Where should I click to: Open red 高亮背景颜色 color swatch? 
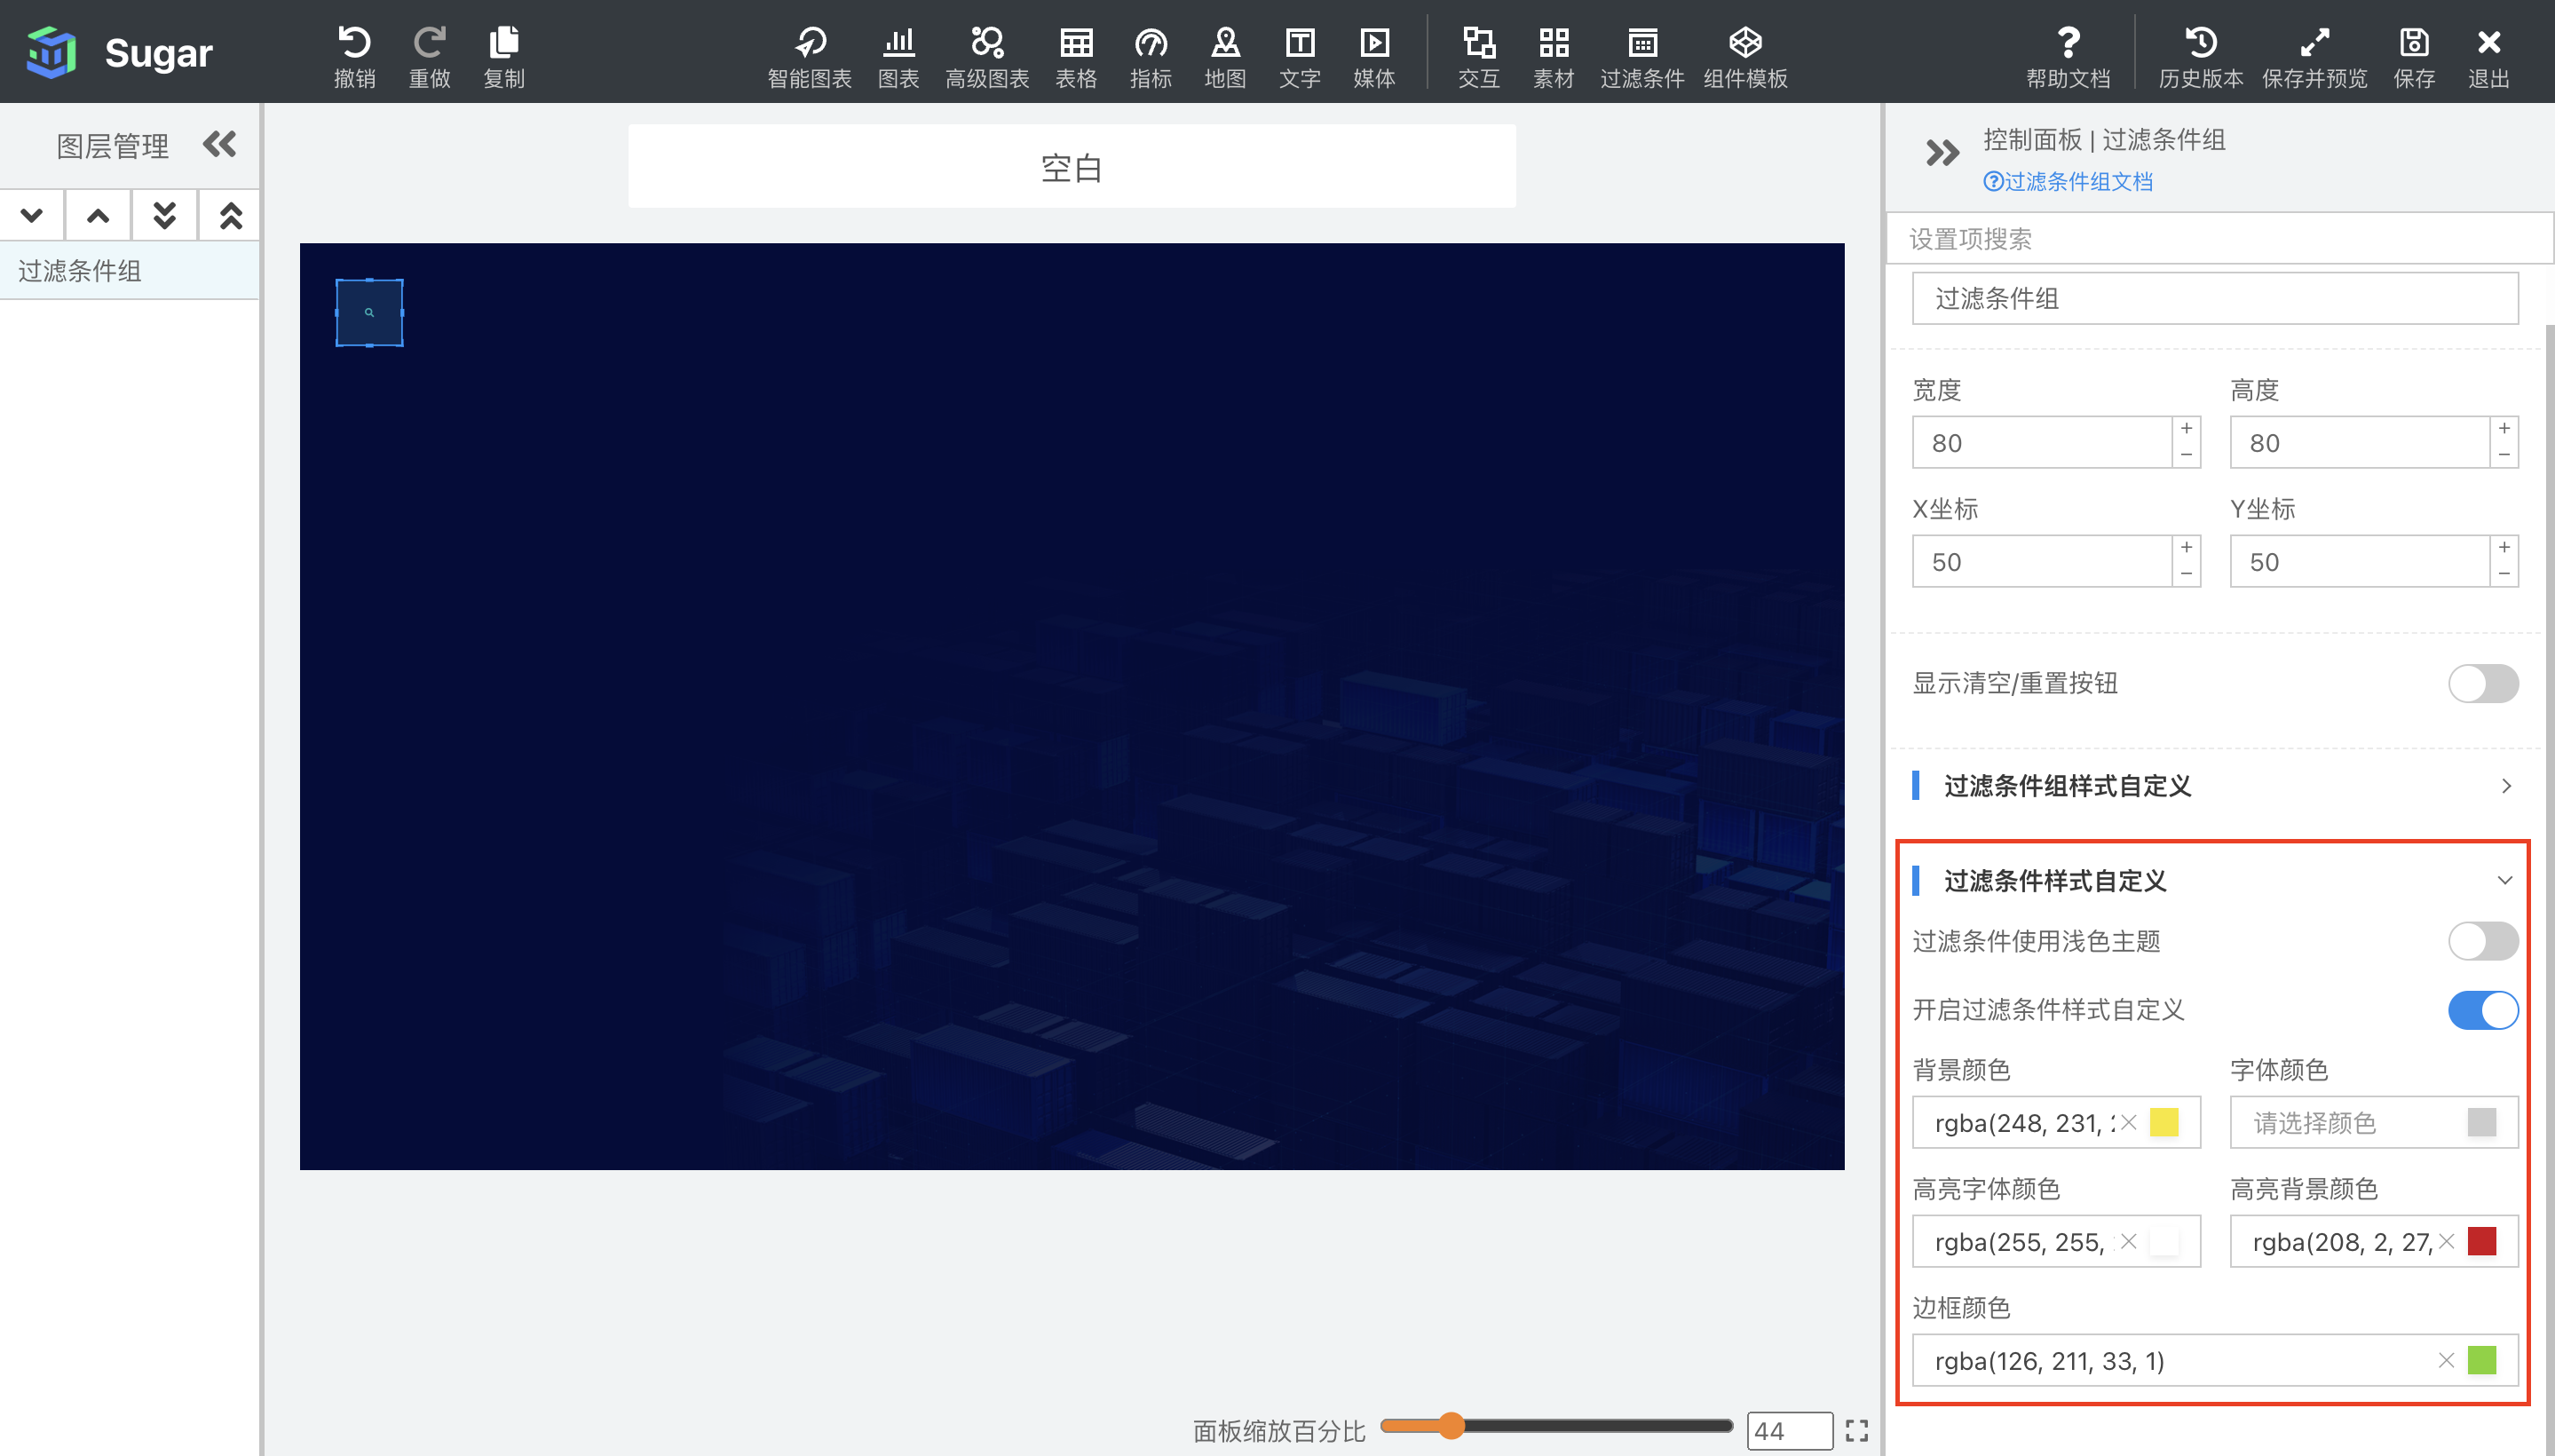click(2482, 1242)
